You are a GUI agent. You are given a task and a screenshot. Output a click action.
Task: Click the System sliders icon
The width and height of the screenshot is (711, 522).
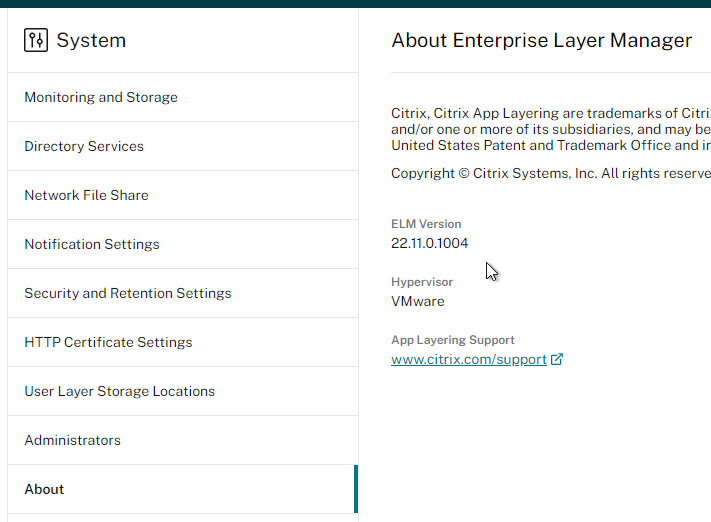(36, 40)
